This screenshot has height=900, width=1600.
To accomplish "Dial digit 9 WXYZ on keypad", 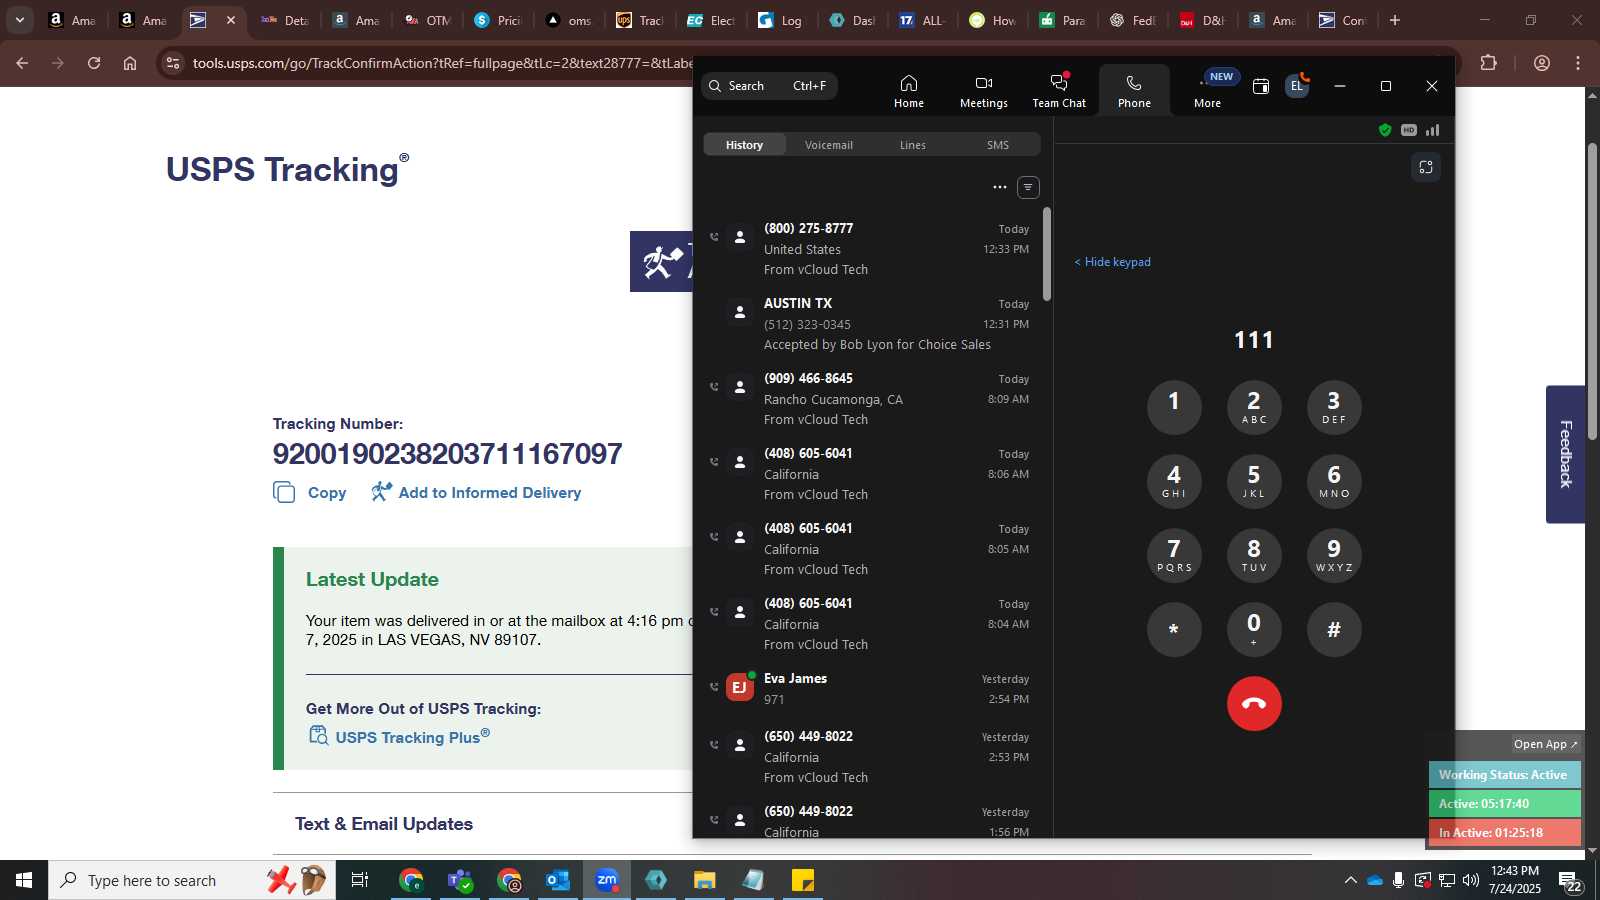I will coord(1334,555).
